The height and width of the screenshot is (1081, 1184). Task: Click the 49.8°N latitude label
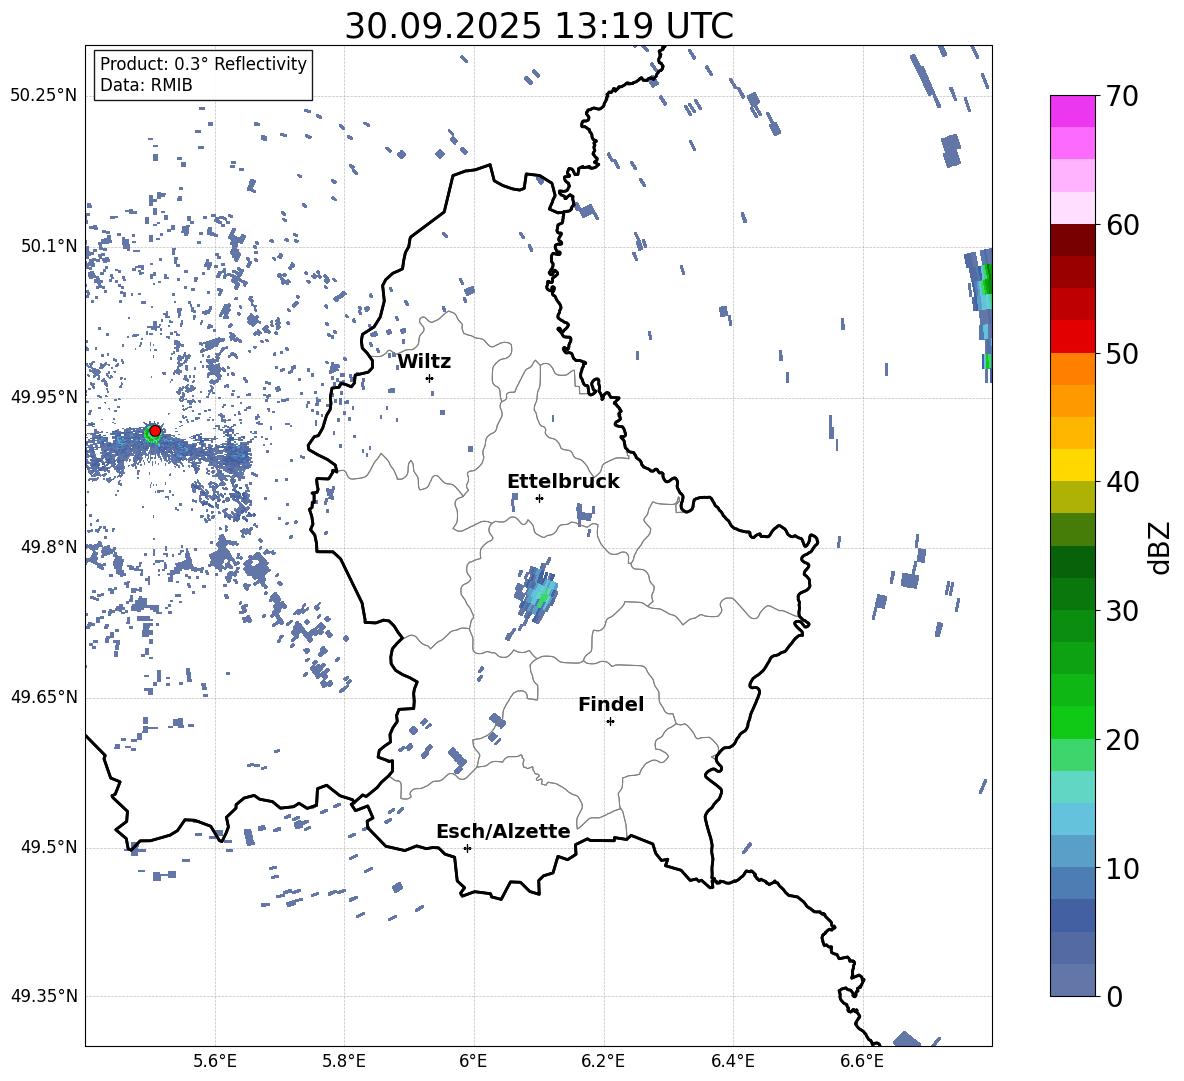coord(48,547)
